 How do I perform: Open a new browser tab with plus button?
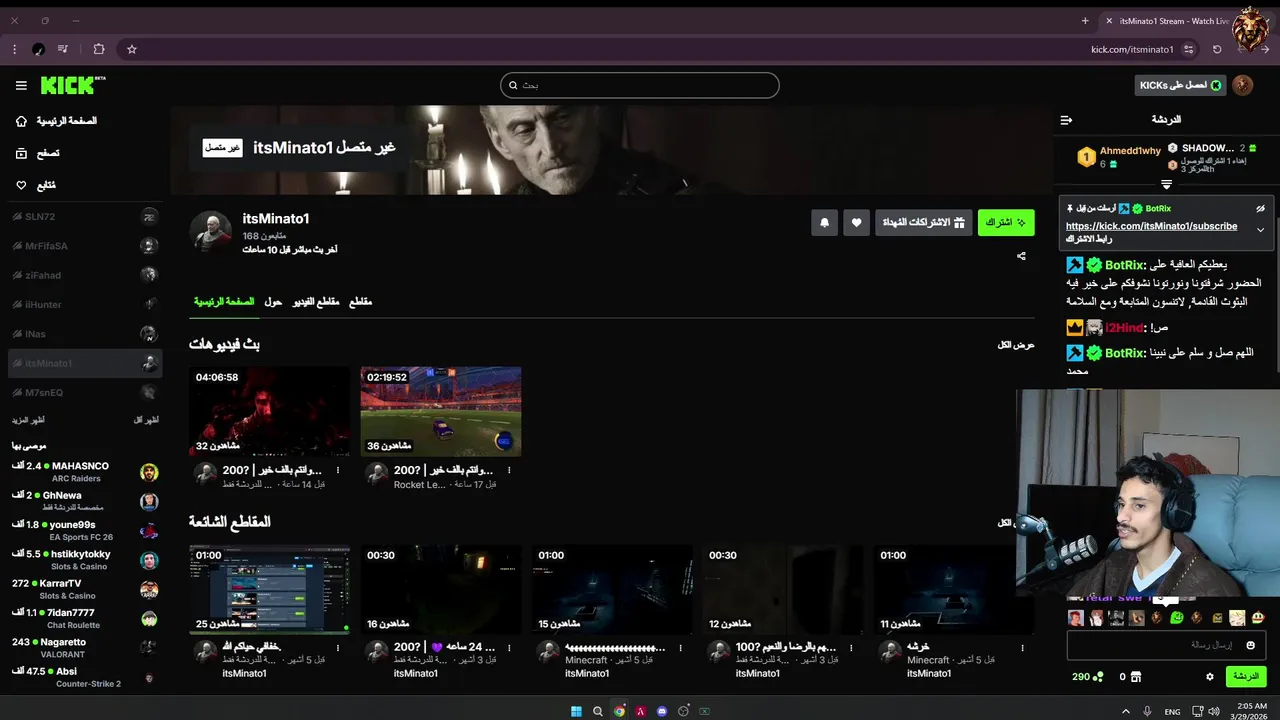(1085, 21)
